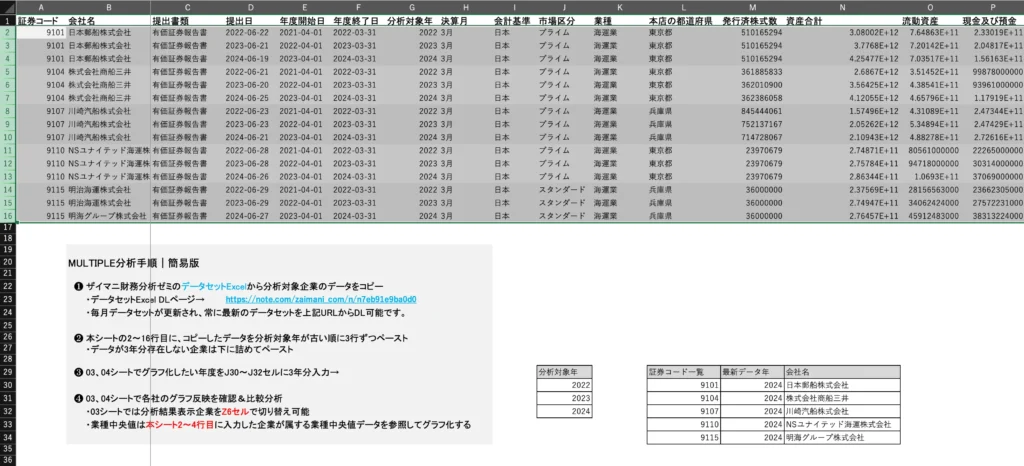
Task: Select the current assets cell 45912483000
Action: pyautogui.click(x=931, y=215)
